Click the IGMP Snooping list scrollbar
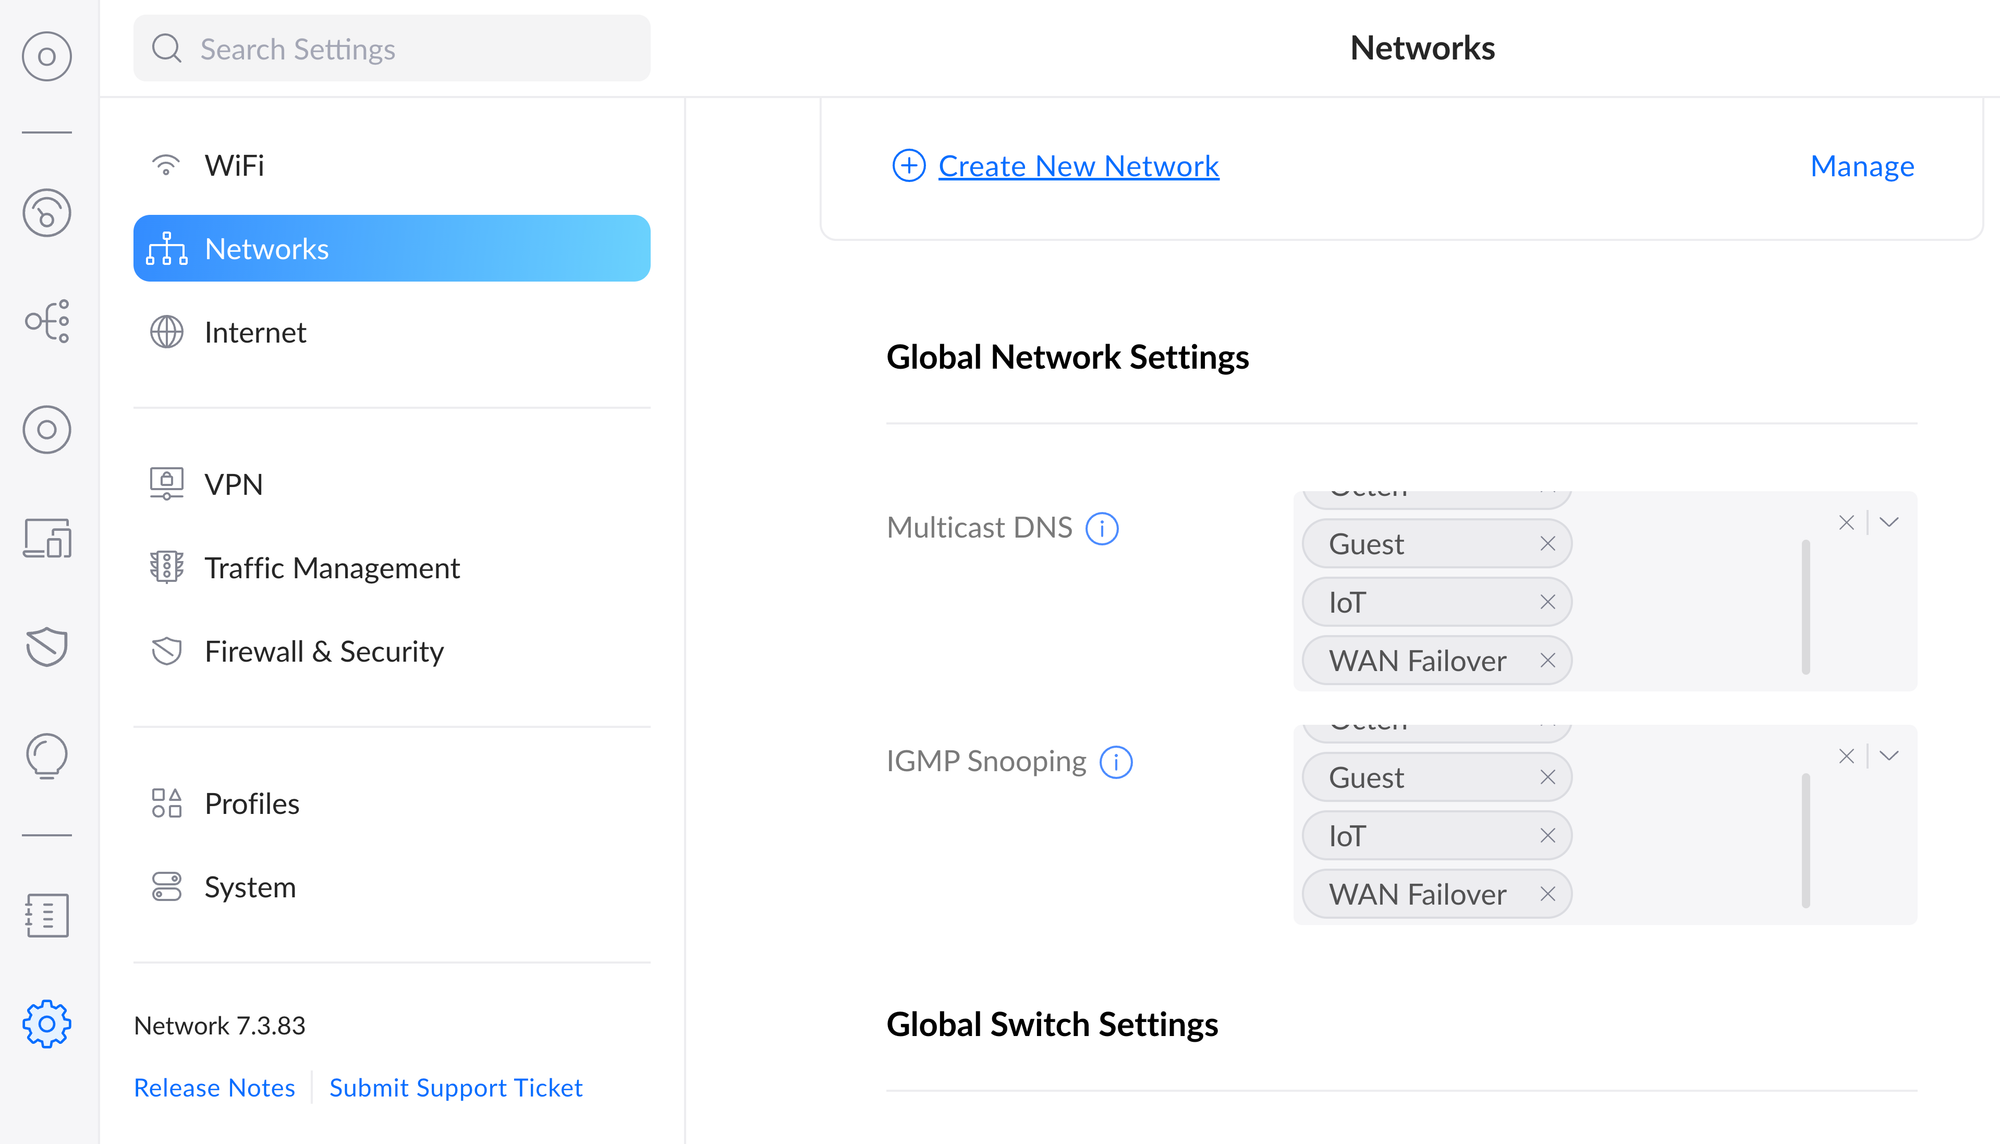 pyautogui.click(x=1806, y=840)
